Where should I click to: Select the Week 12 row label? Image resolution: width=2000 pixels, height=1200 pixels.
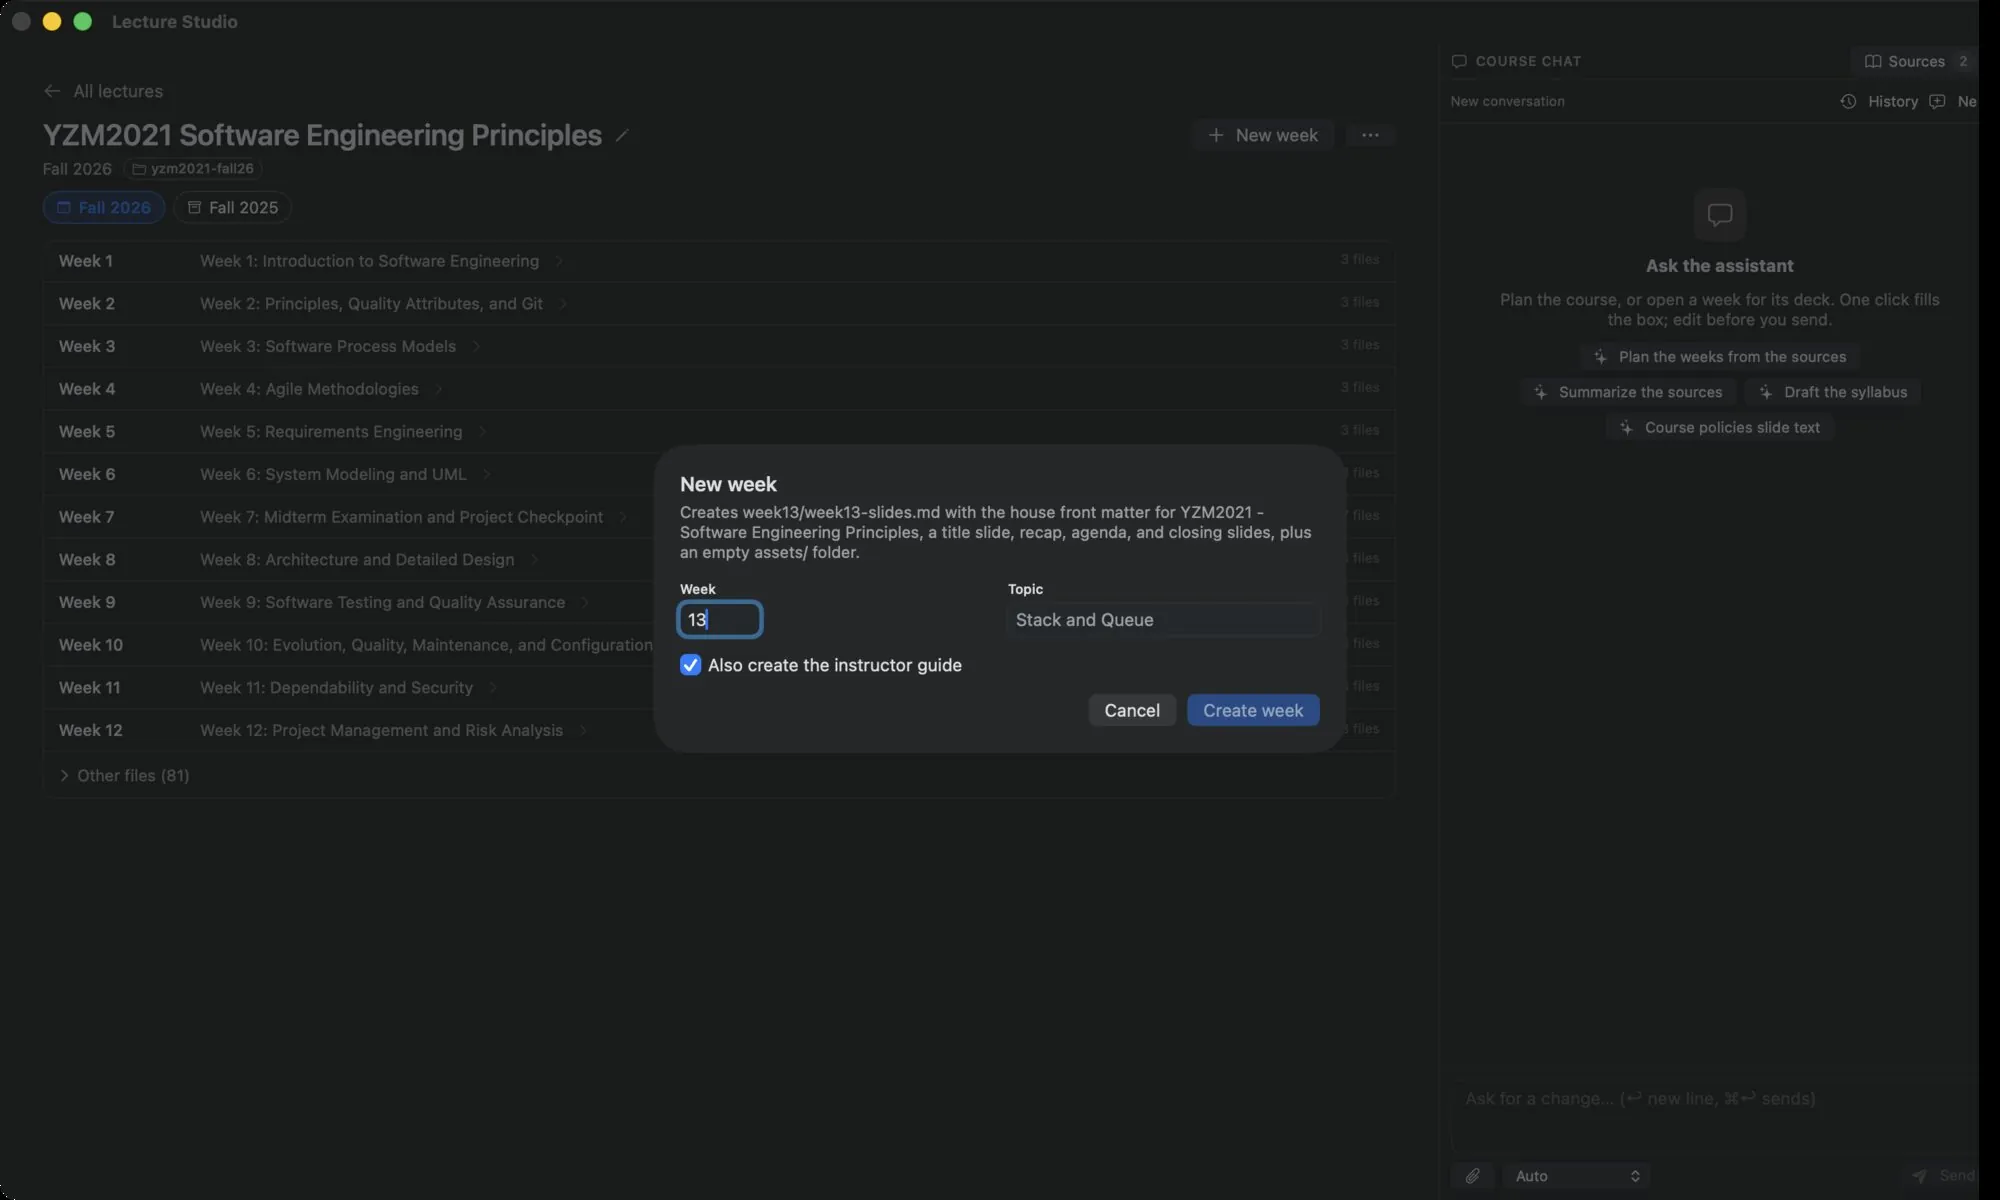[x=91, y=730]
